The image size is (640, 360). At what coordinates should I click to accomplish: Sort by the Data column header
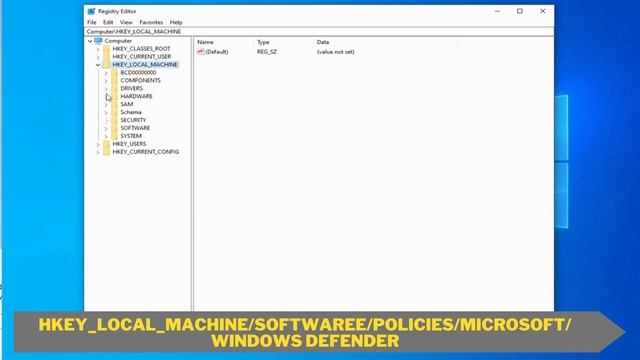323,42
